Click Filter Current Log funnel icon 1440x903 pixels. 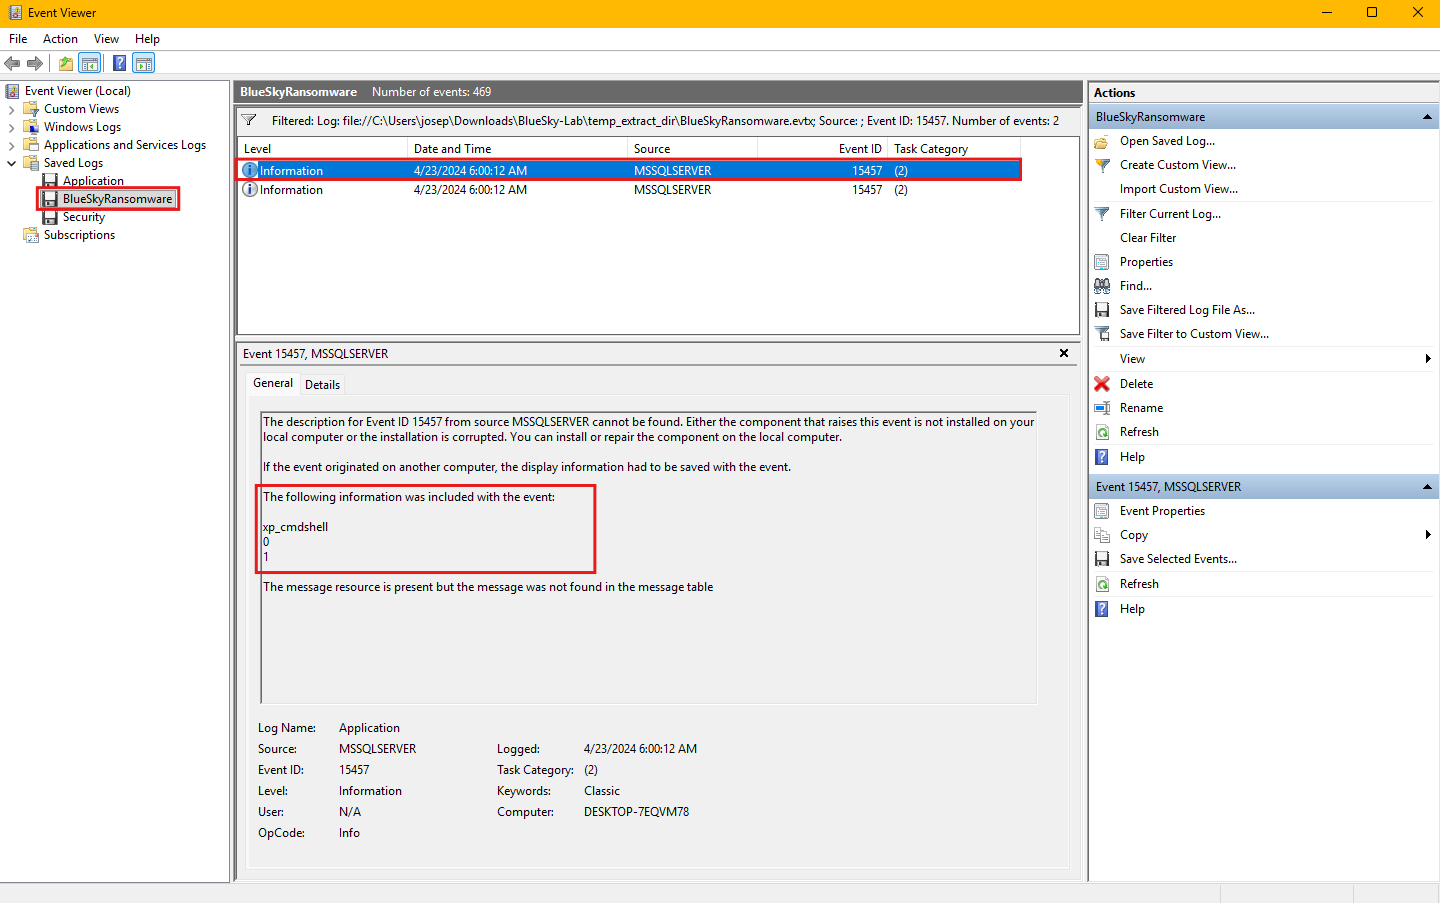(1102, 214)
